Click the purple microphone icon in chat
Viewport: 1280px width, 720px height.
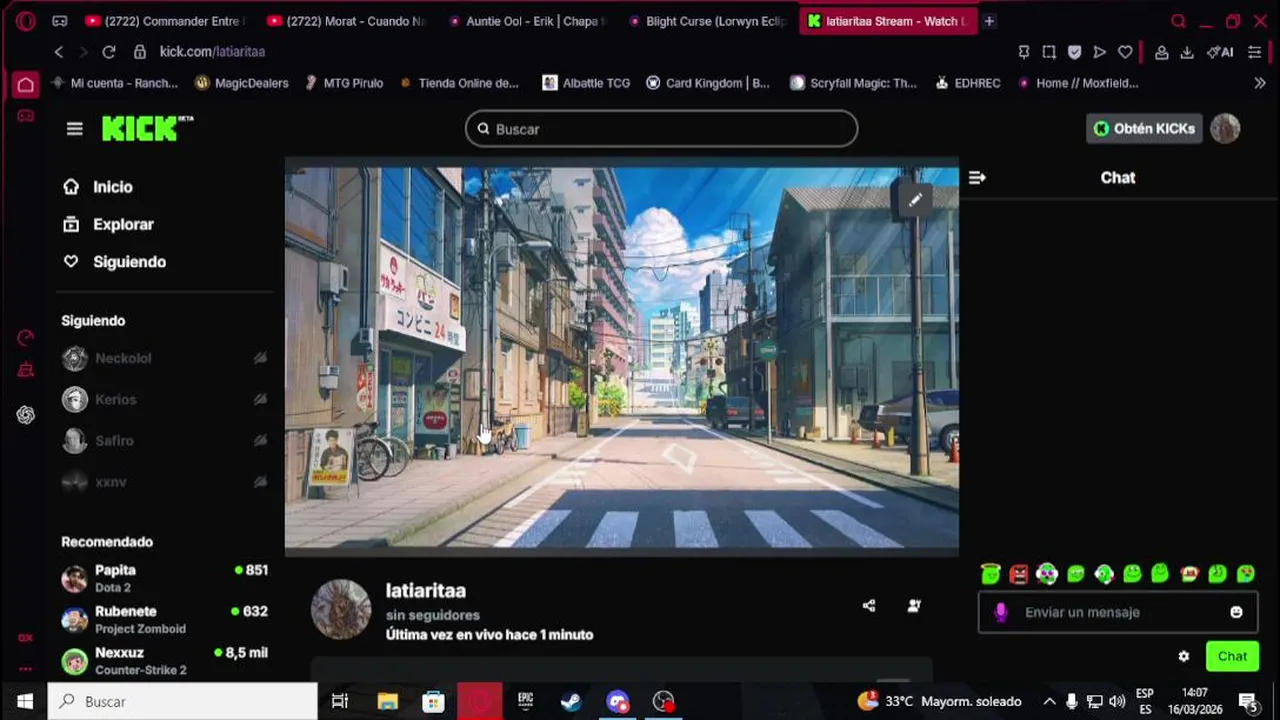1001,612
